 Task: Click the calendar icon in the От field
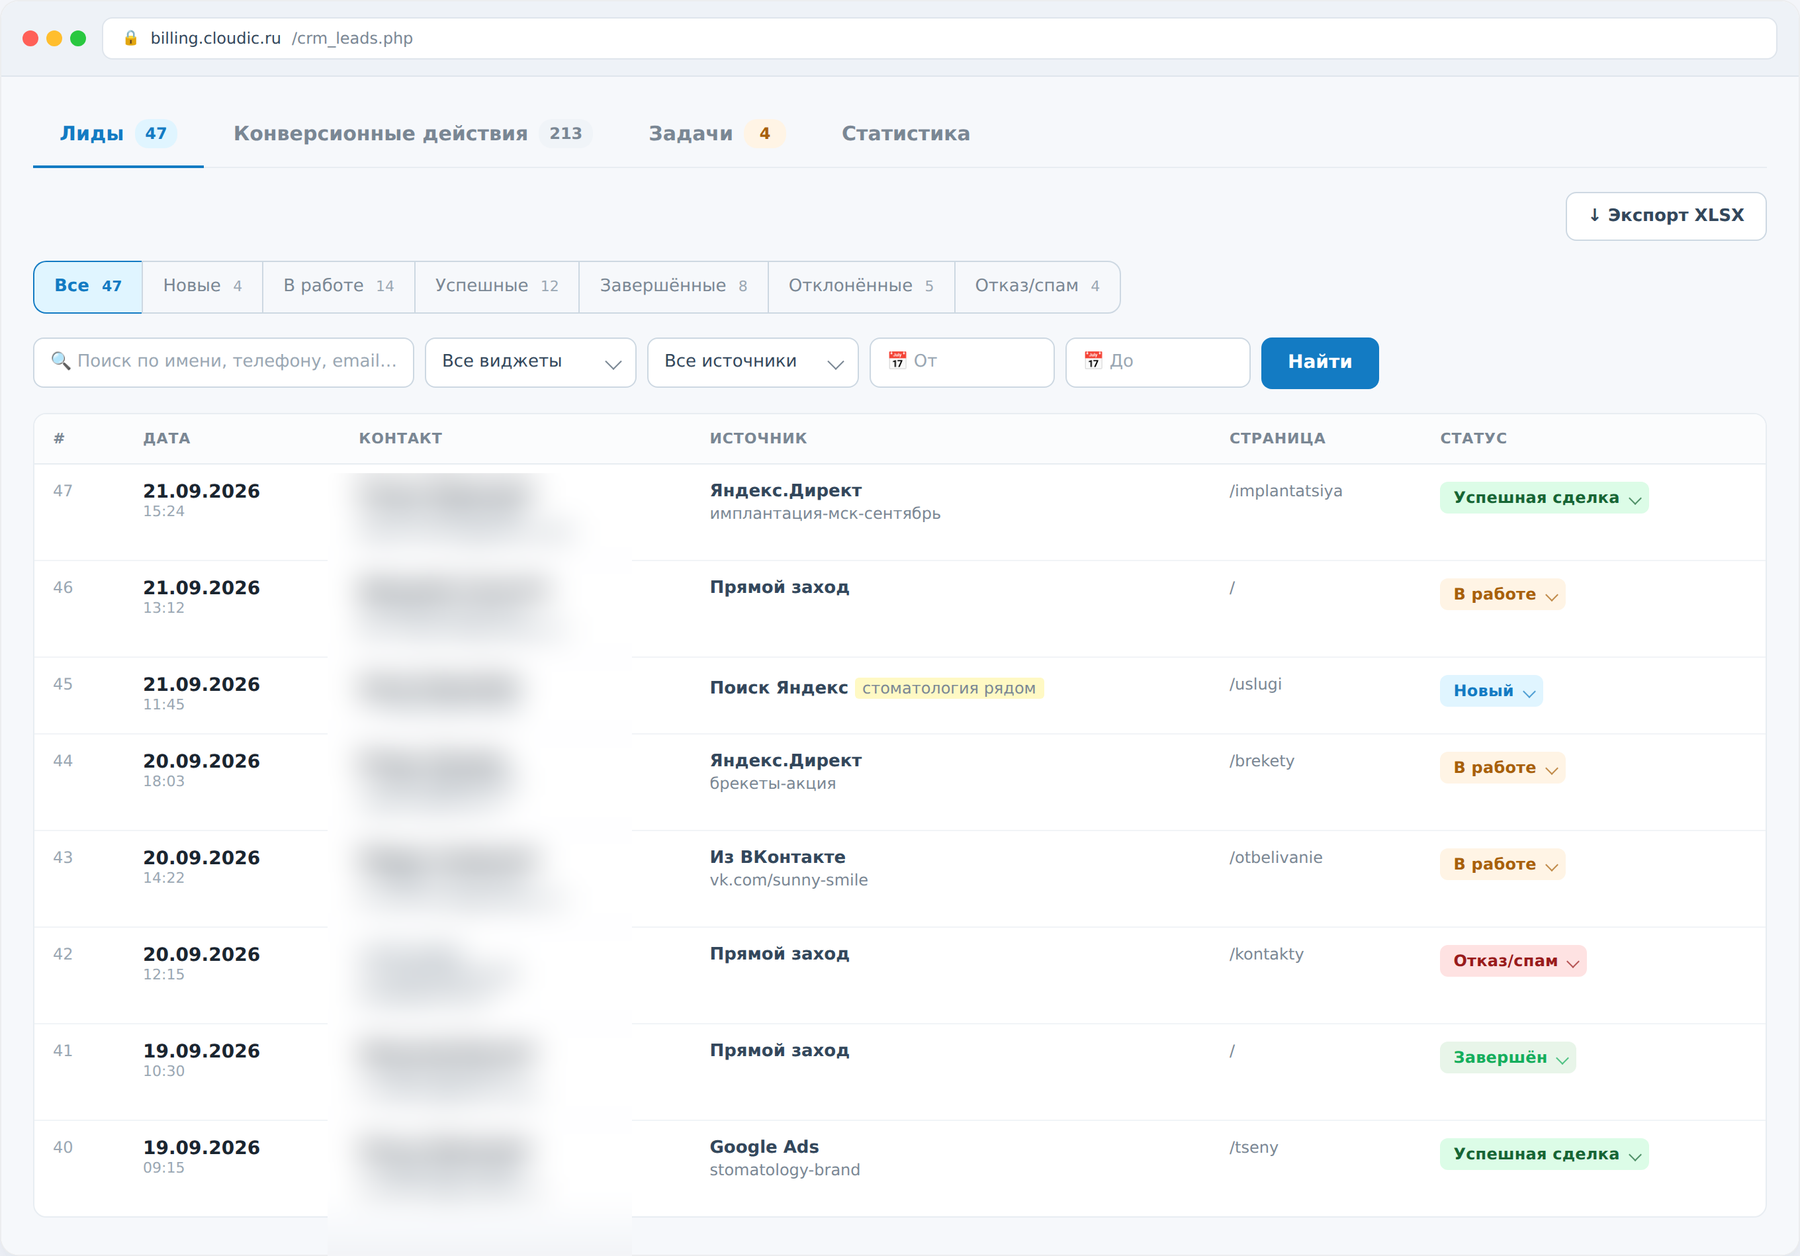897,361
